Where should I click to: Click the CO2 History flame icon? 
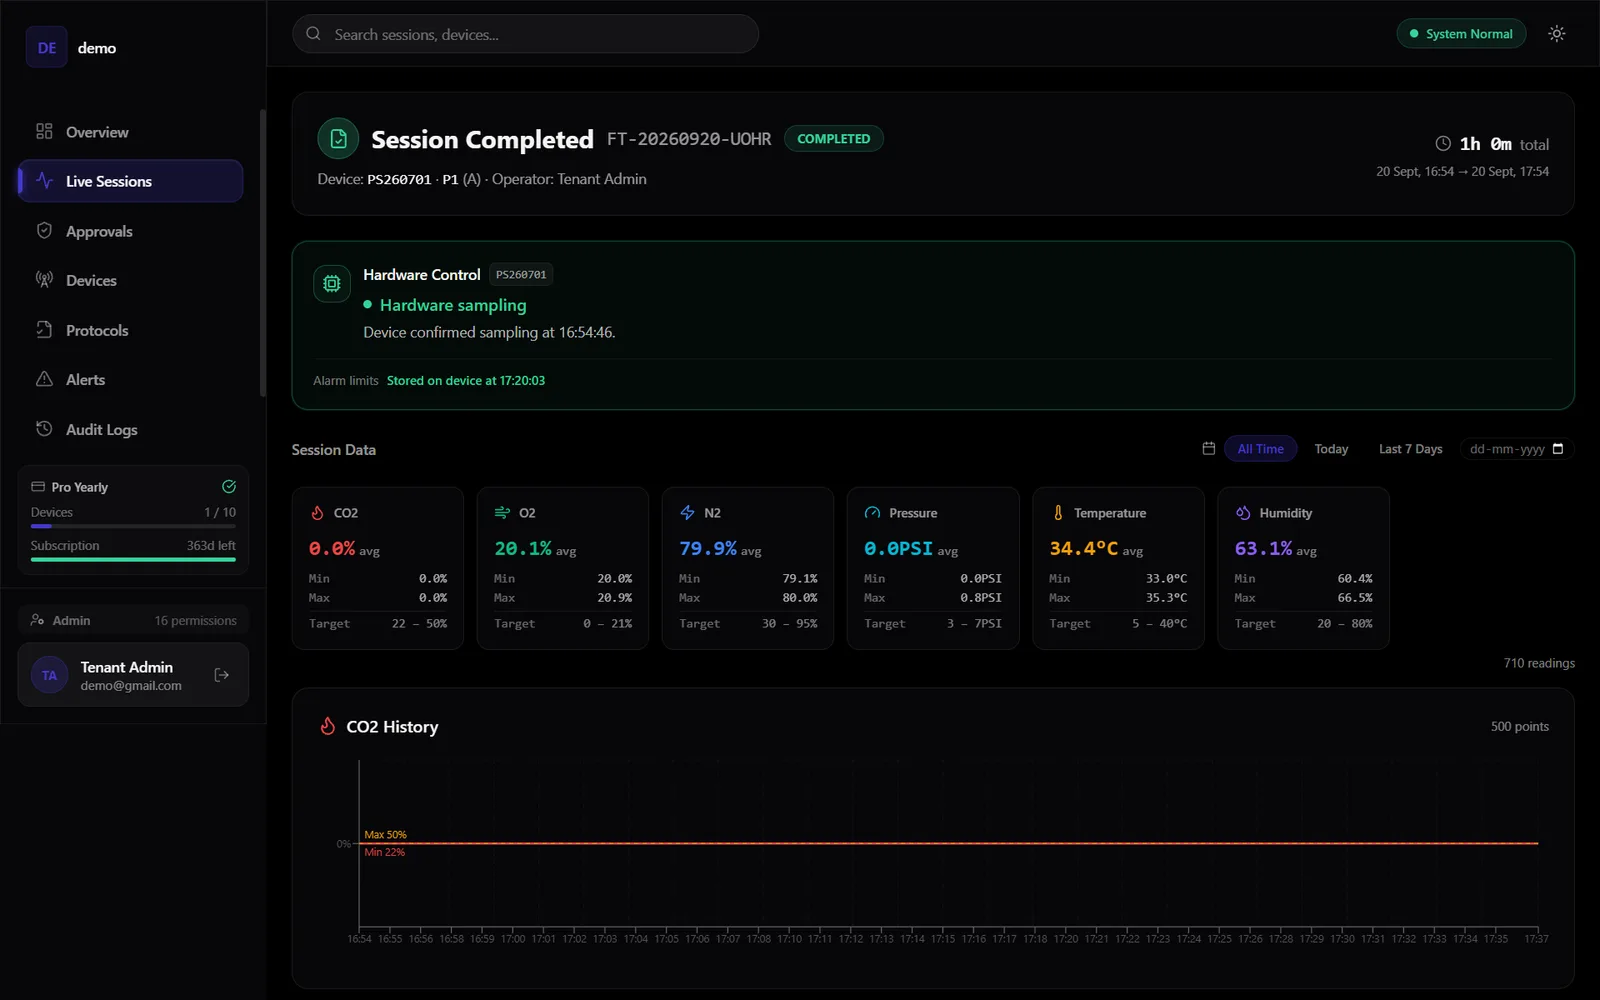[327, 727]
